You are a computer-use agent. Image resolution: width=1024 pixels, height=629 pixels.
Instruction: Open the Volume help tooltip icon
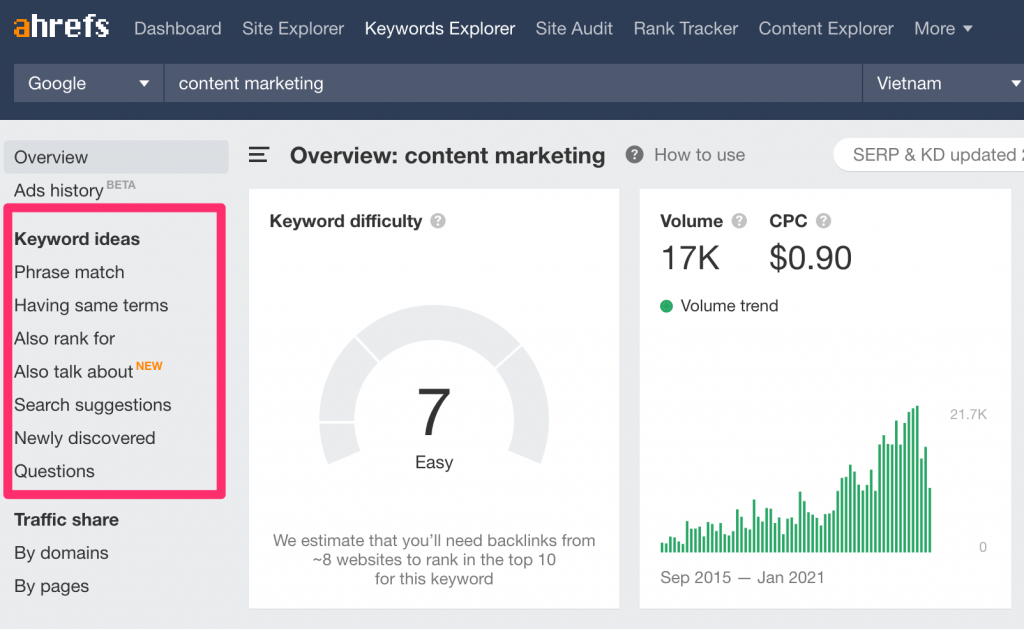(x=739, y=221)
